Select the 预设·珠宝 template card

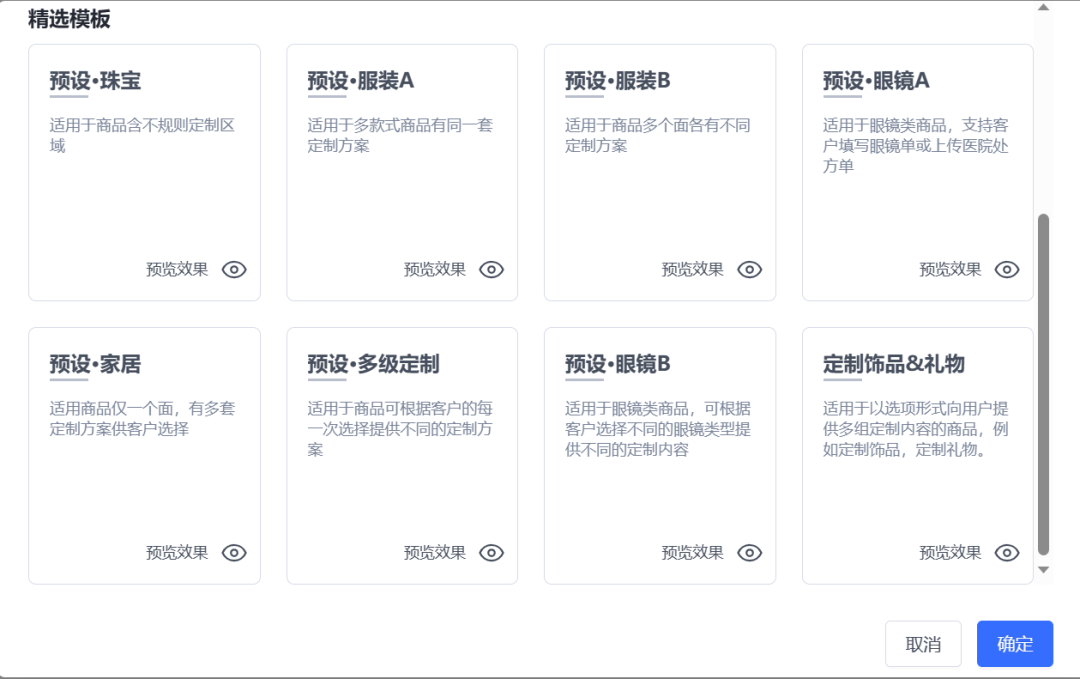(x=144, y=171)
